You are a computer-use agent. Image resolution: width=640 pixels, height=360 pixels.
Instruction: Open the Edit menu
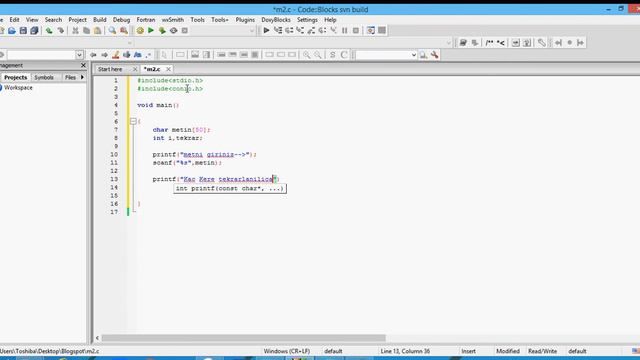[14, 20]
